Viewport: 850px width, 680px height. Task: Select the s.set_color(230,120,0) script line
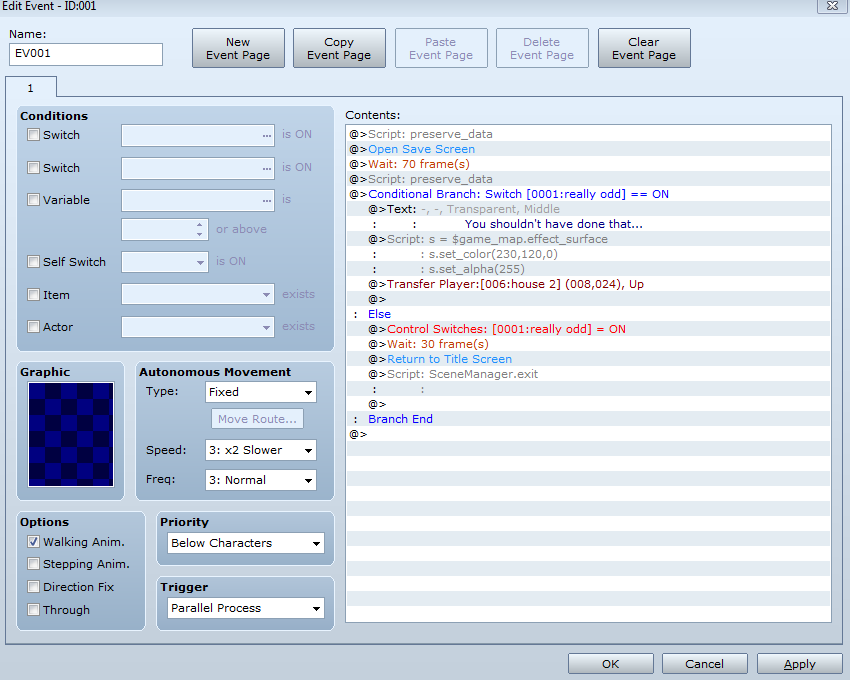[588, 254]
